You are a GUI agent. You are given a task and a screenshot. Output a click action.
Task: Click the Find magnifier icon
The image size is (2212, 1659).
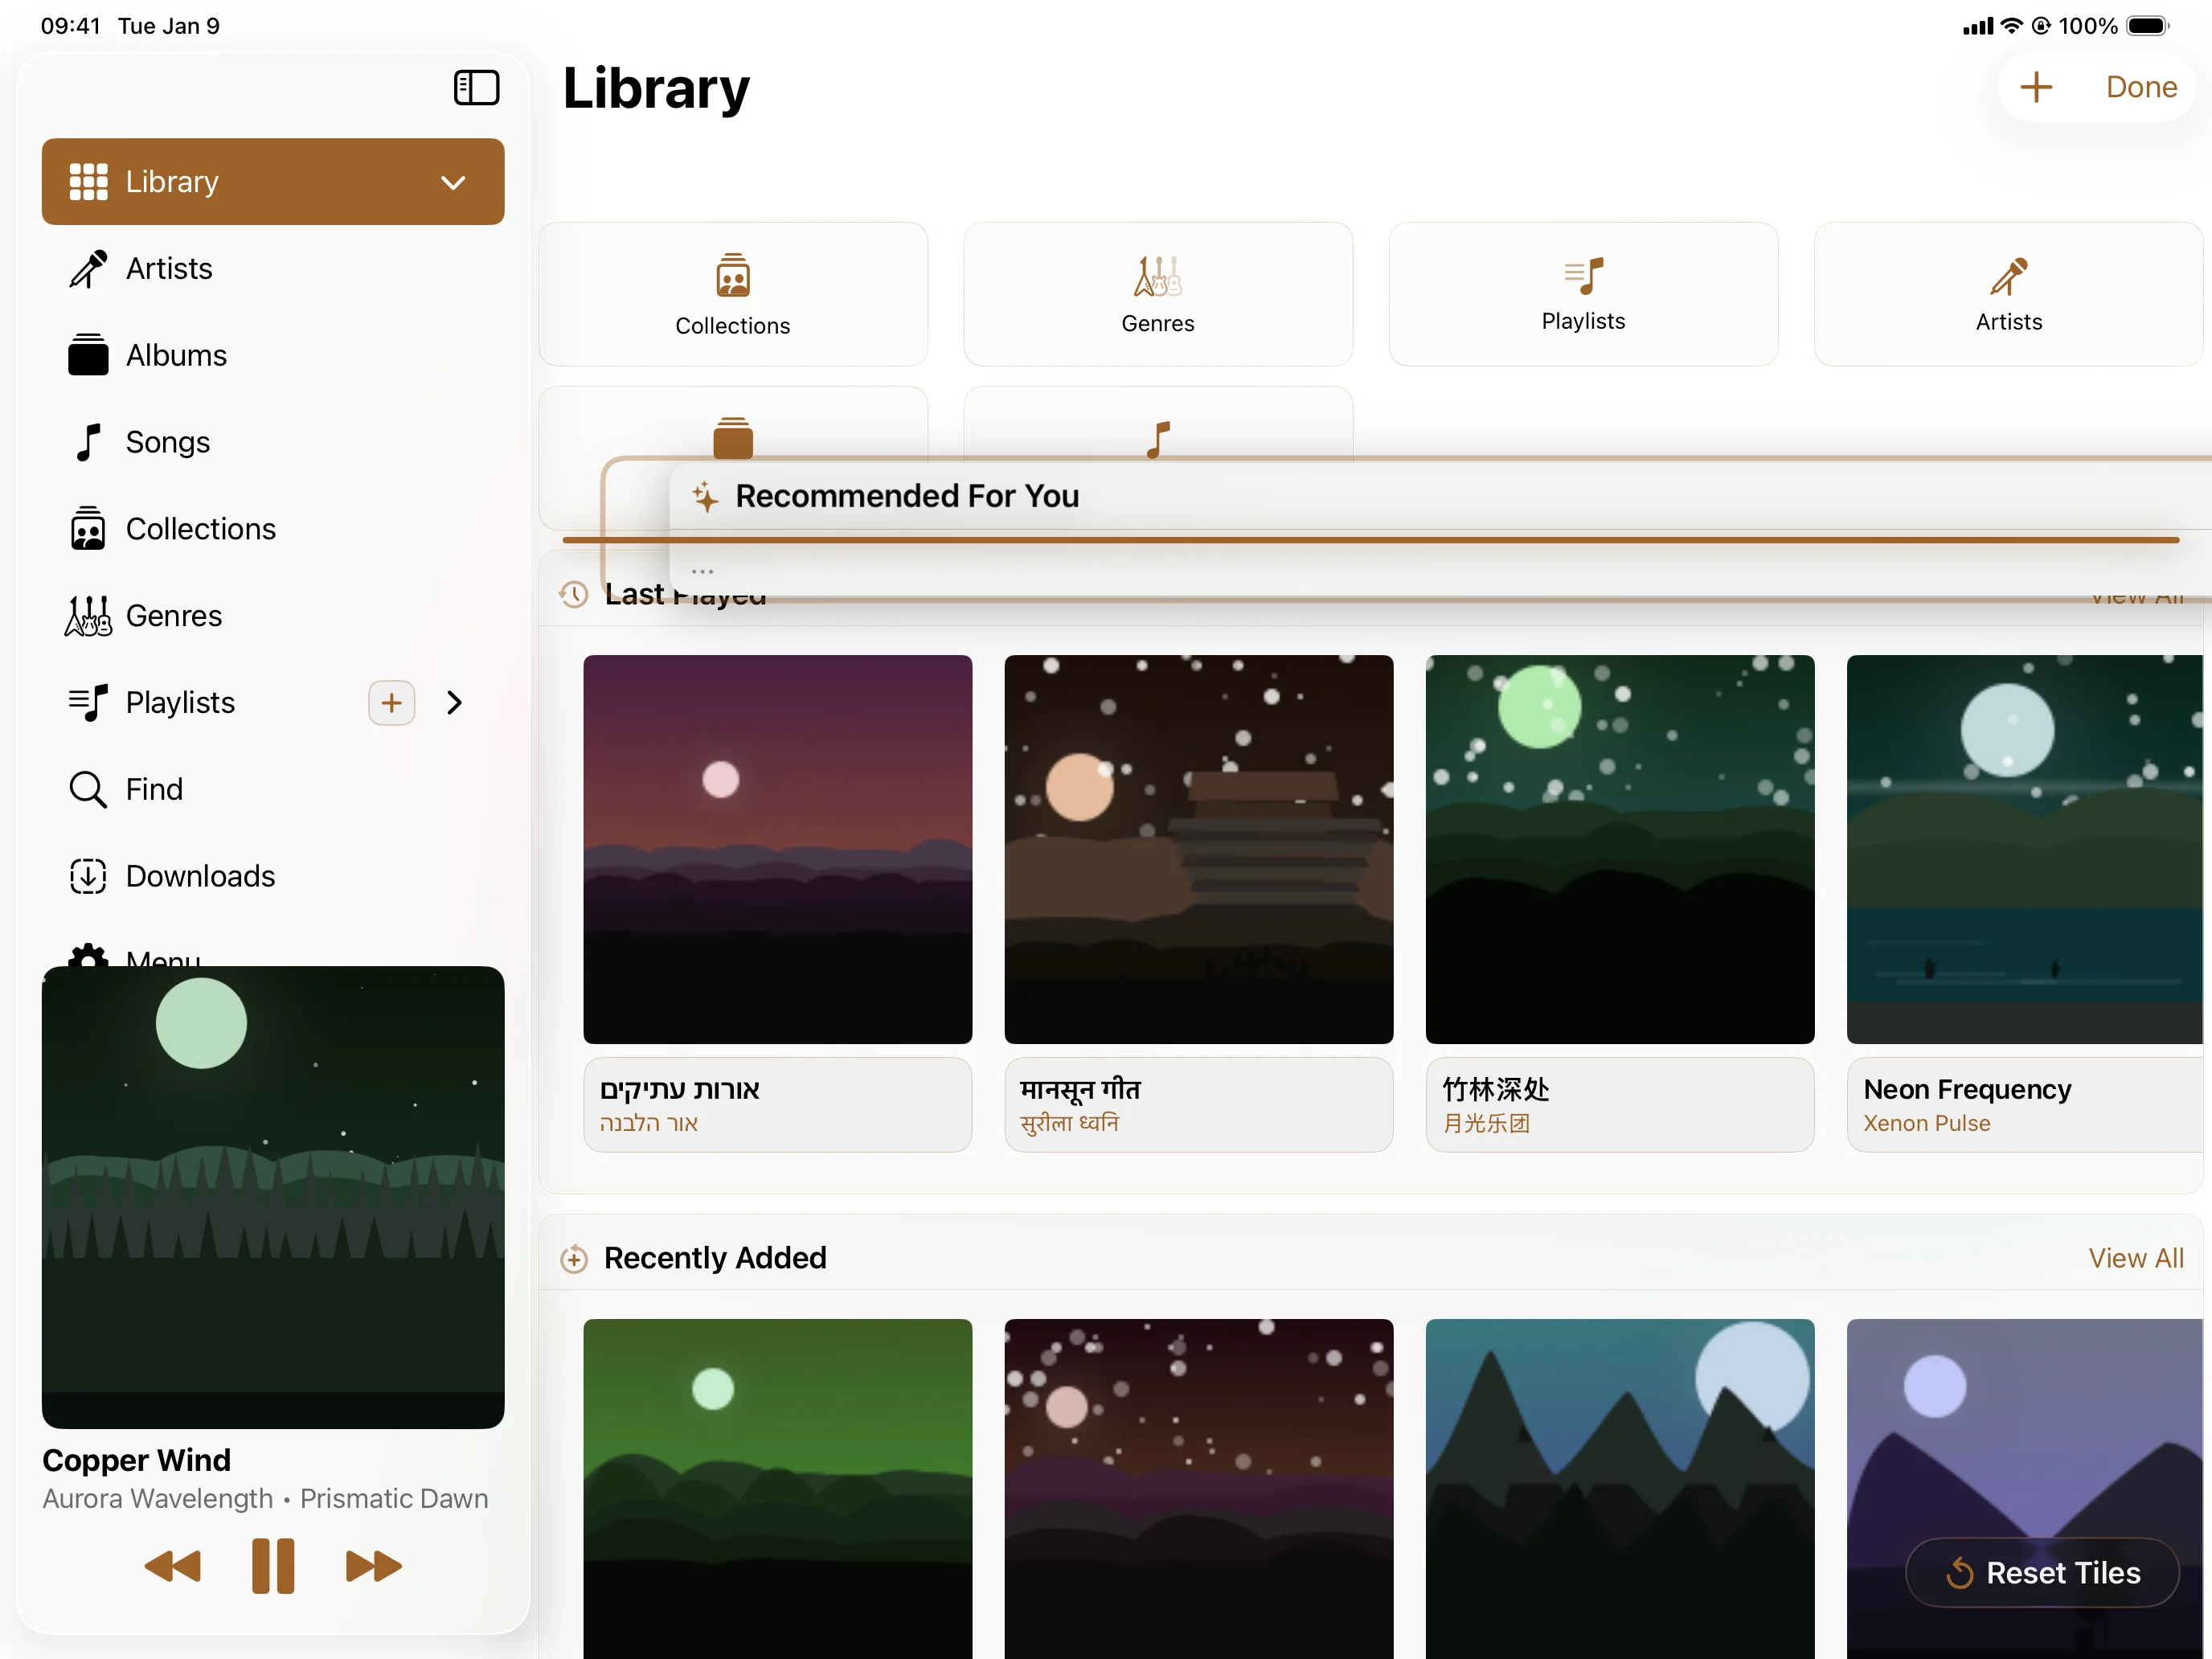(x=88, y=790)
